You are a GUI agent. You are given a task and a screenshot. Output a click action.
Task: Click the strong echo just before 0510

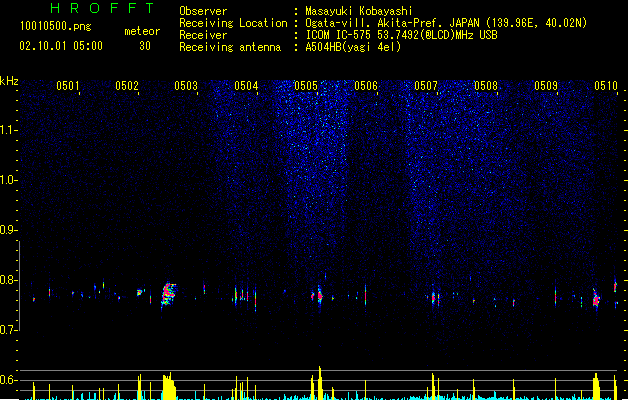pyautogui.click(x=596, y=299)
